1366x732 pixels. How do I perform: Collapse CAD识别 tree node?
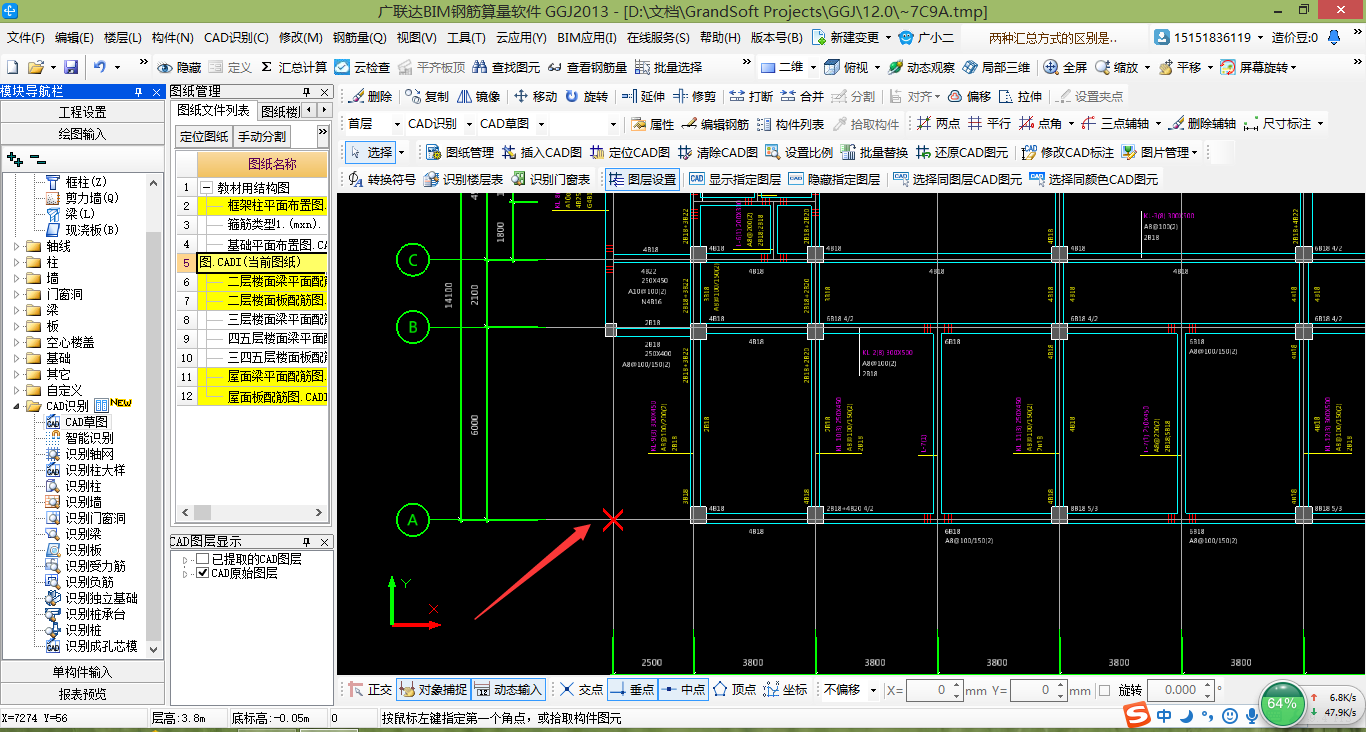click(17, 406)
